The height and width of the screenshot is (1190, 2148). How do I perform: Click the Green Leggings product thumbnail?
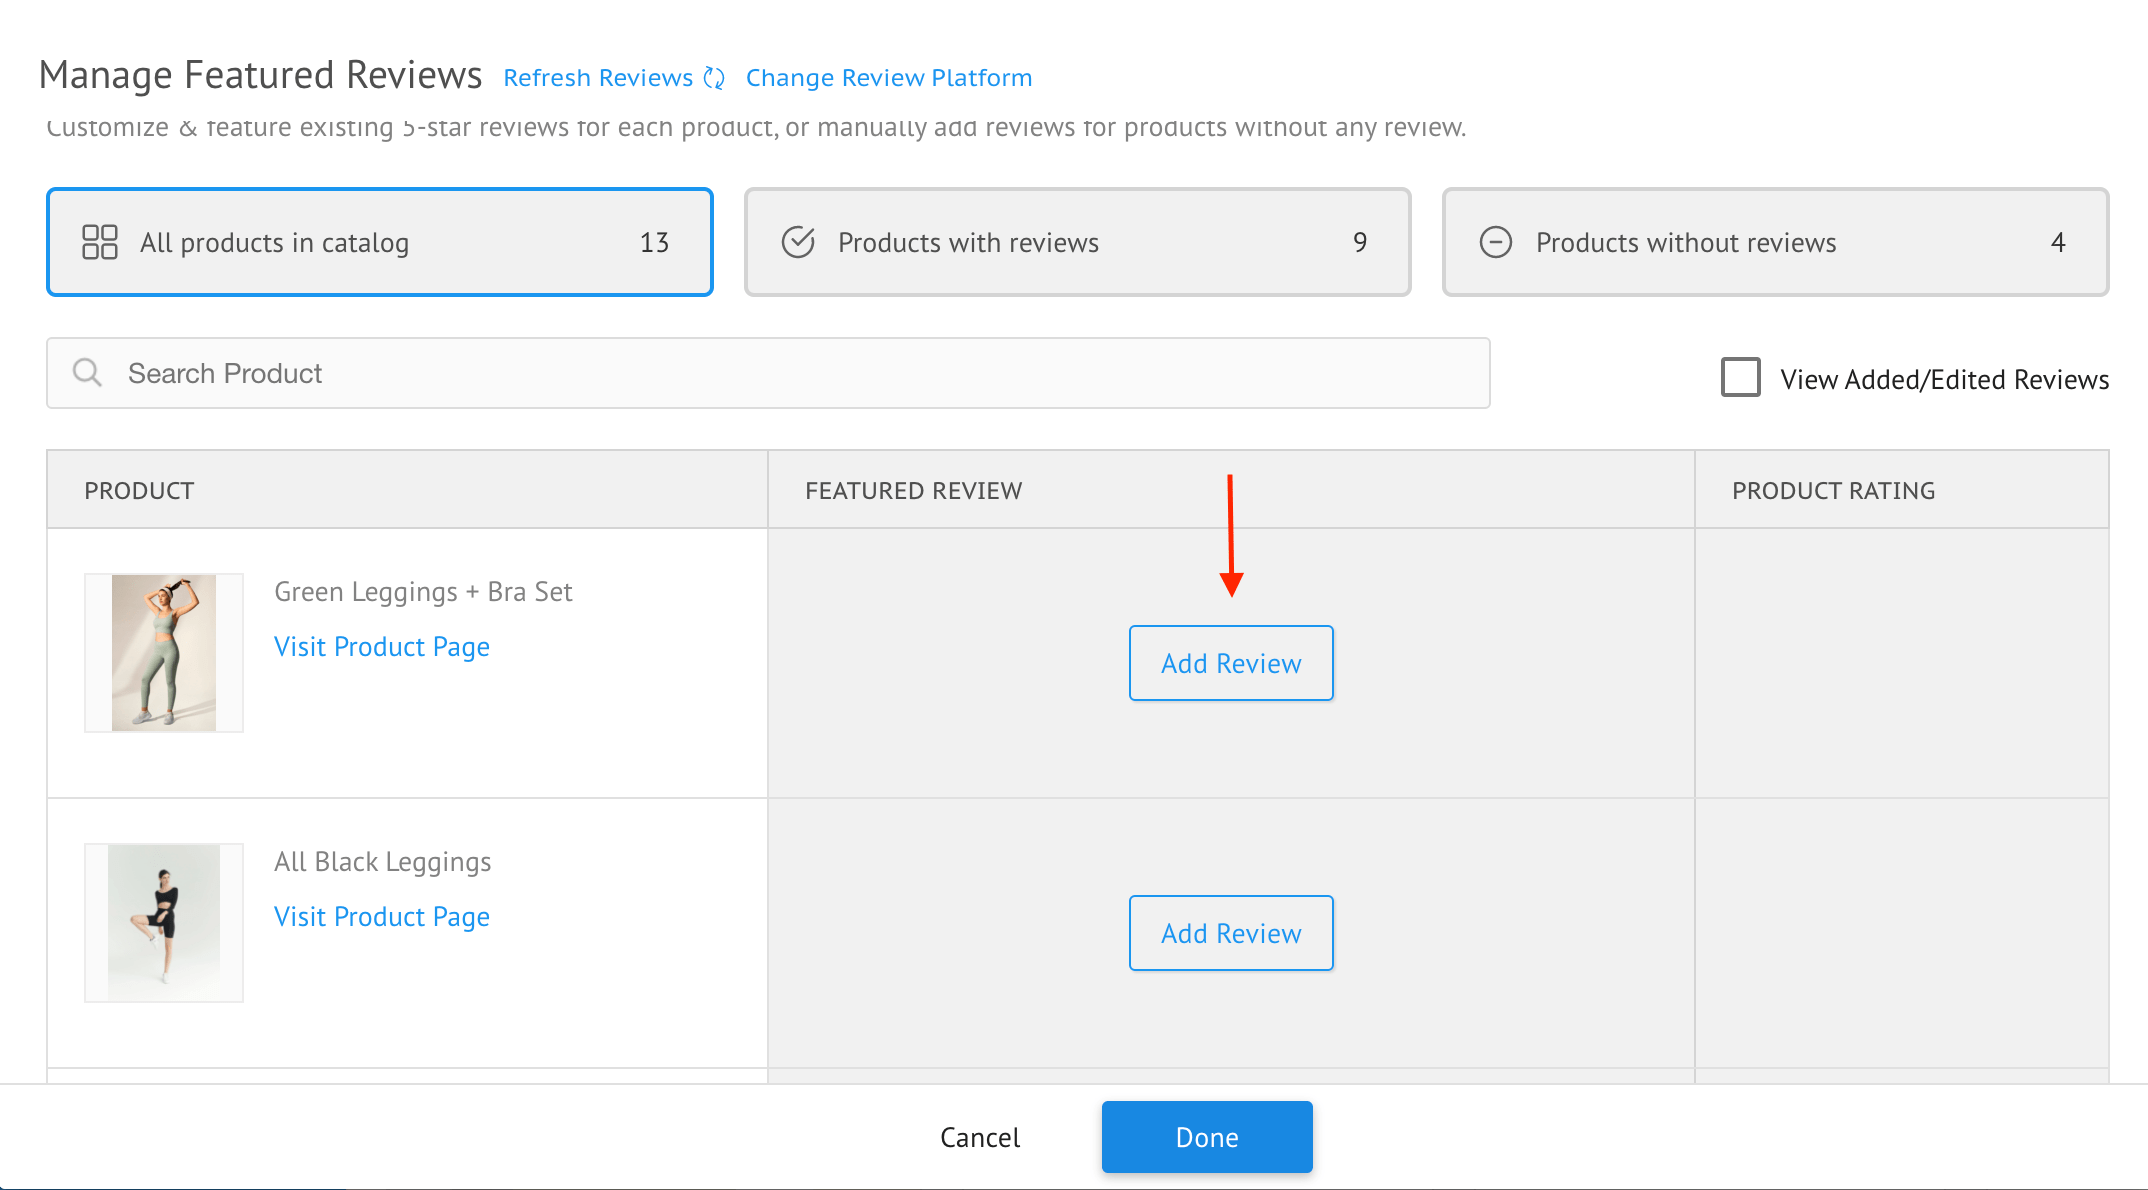click(164, 653)
